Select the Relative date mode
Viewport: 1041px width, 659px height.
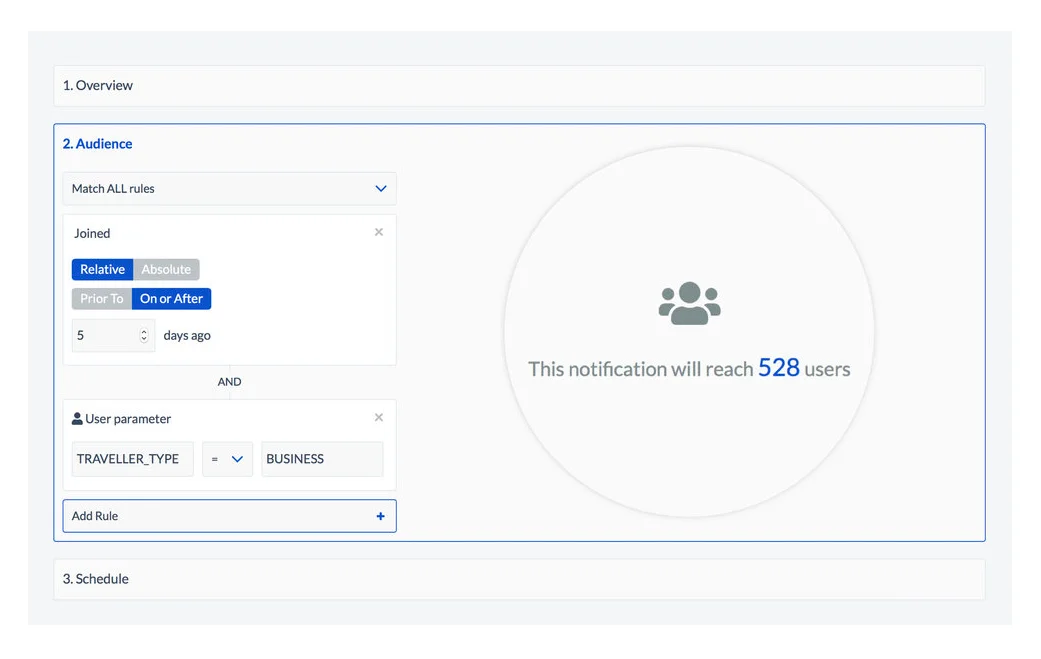[x=102, y=269]
